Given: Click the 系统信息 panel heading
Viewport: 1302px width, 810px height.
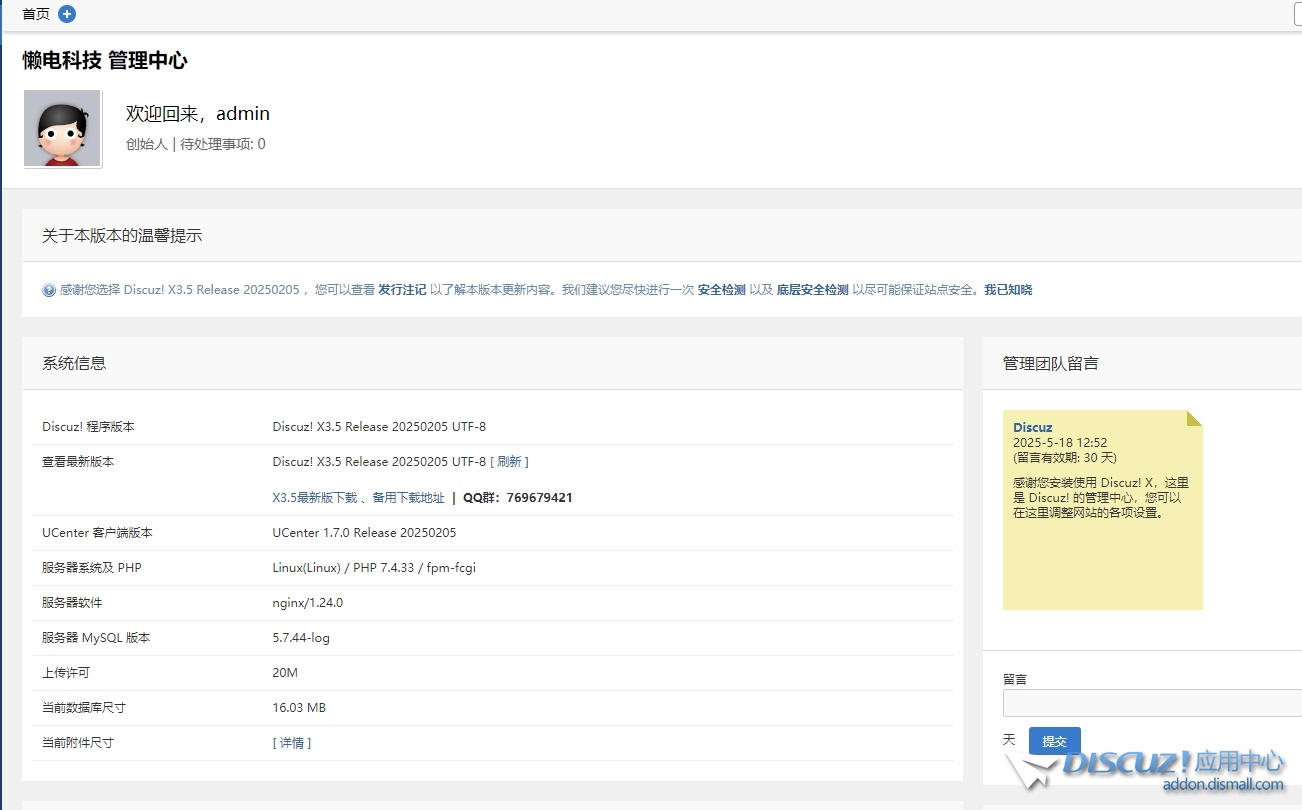Looking at the screenshot, I should coord(74,363).
